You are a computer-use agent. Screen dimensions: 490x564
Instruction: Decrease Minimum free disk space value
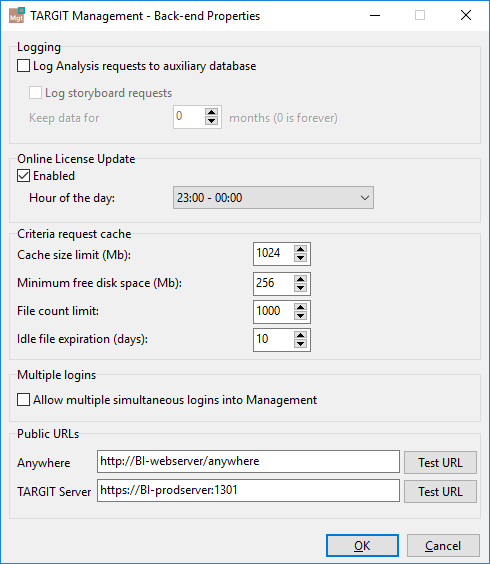[x=300, y=288]
